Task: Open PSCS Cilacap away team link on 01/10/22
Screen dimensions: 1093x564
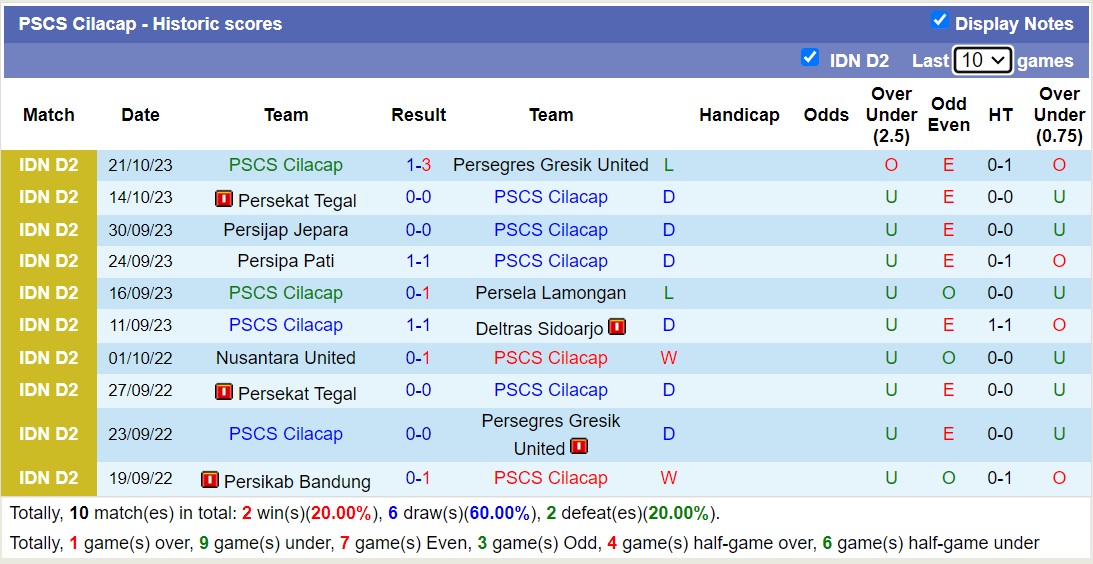Action: click(551, 358)
